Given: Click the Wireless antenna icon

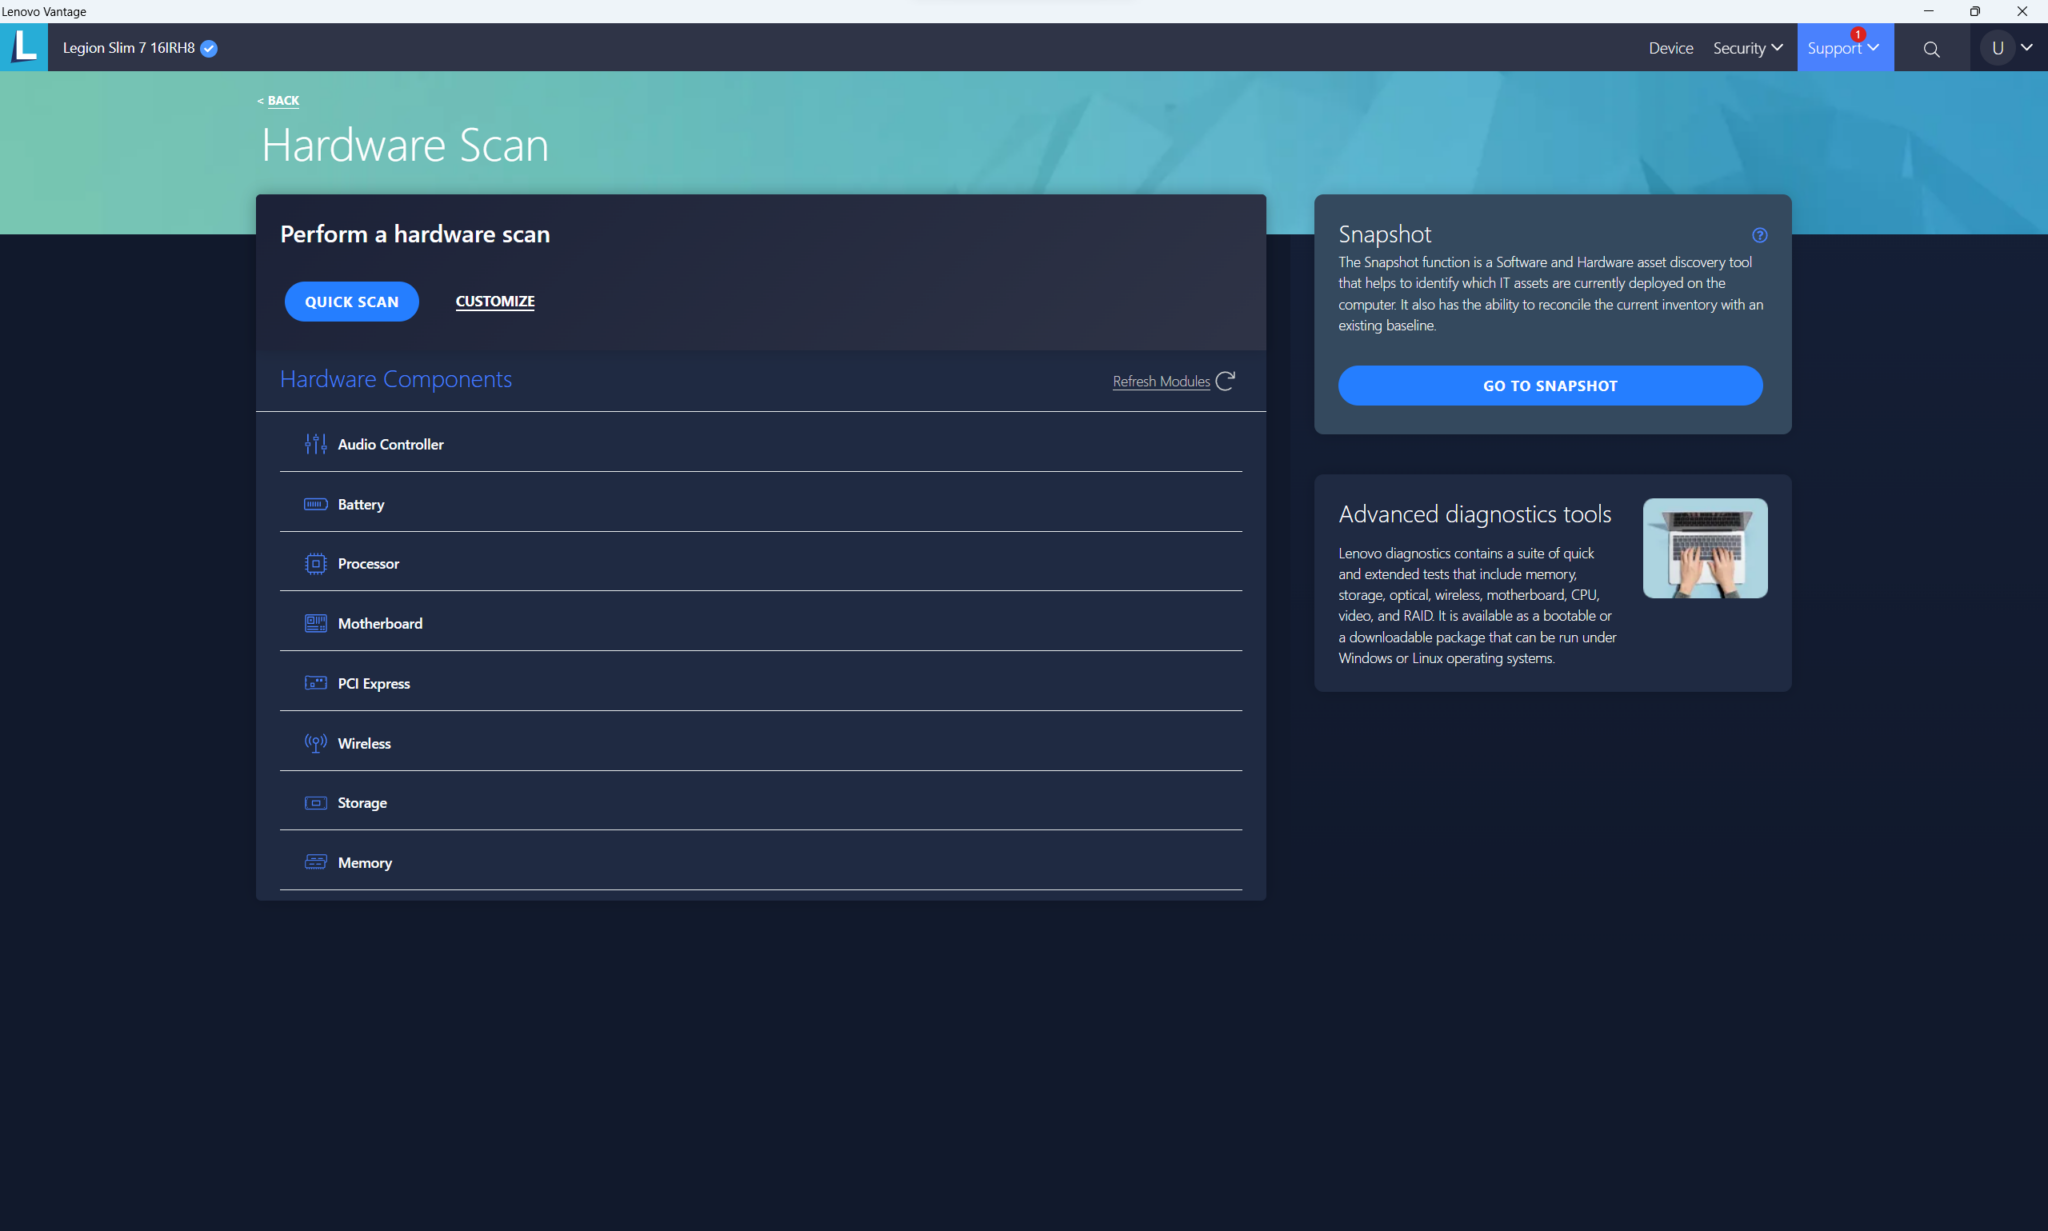Looking at the screenshot, I should pyautogui.click(x=315, y=743).
